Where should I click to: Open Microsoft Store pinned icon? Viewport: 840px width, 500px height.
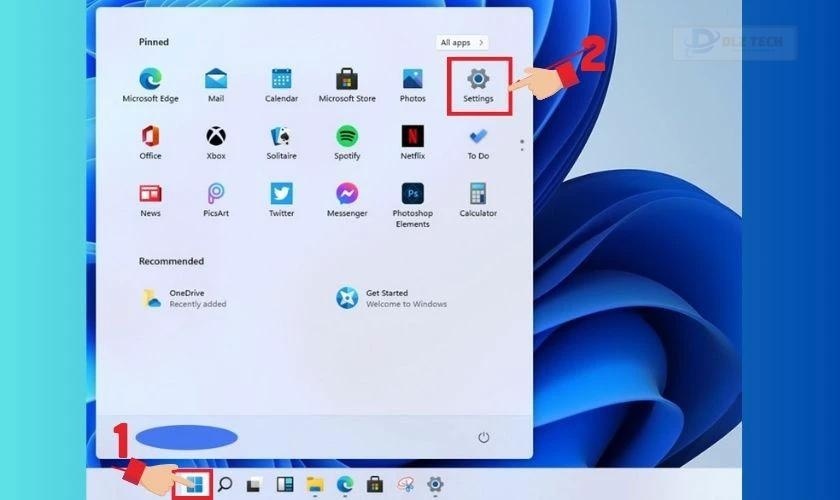tap(346, 79)
